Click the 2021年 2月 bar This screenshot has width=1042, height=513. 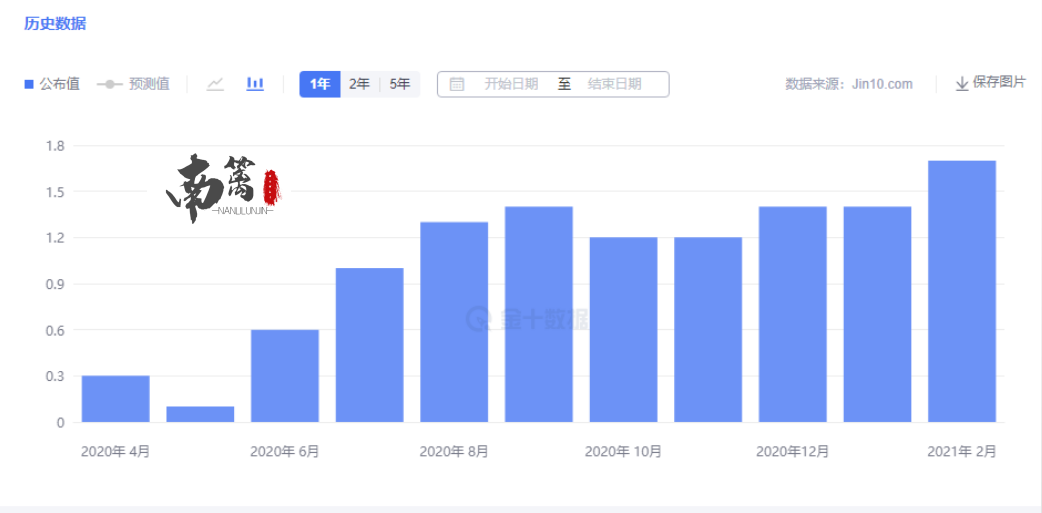[x=961, y=291]
